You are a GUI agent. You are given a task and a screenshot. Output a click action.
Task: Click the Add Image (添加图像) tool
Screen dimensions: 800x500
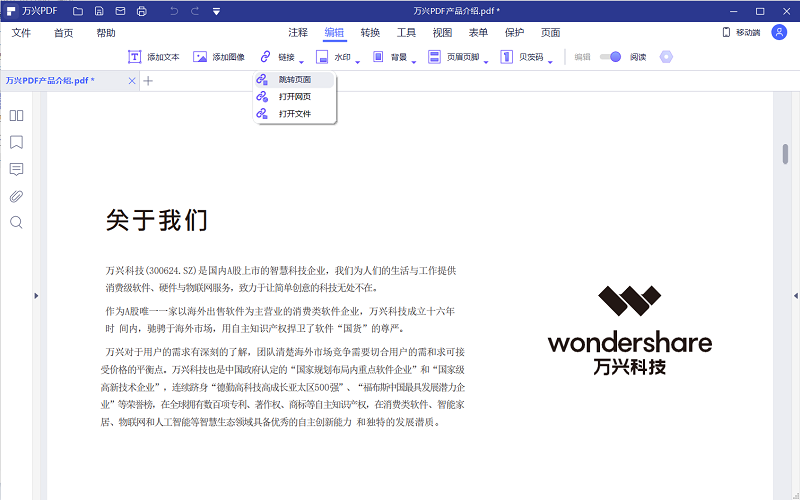pyautogui.click(x=218, y=58)
